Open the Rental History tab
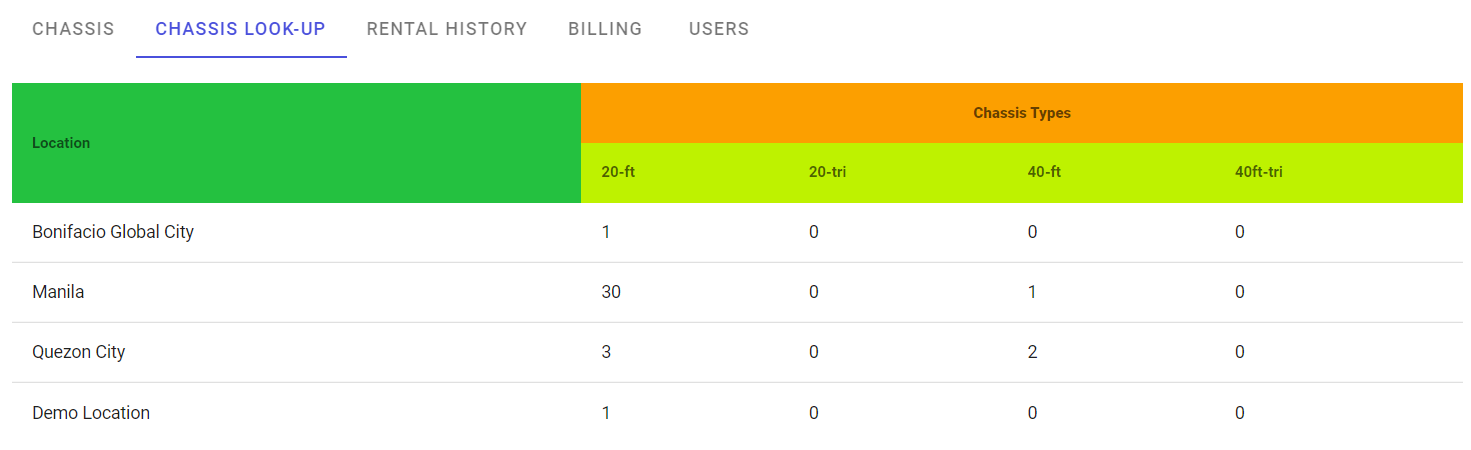The width and height of the screenshot is (1471, 450). pyautogui.click(x=446, y=29)
